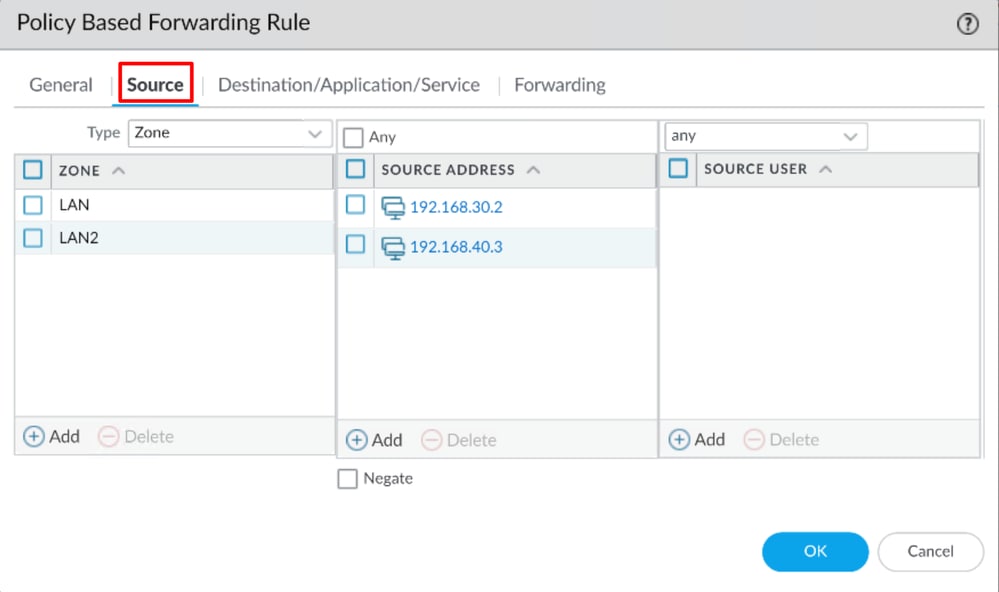
Task: Enable the Any source address checkbox
Action: pos(353,138)
